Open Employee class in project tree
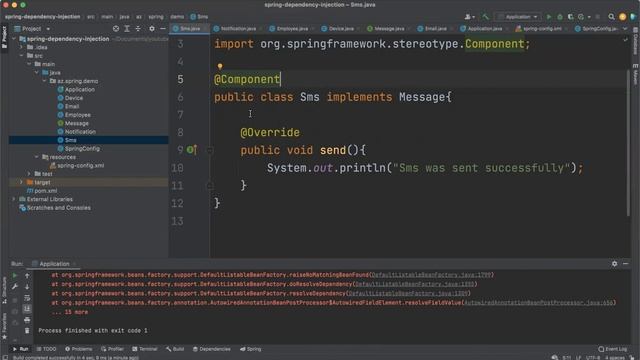Image resolution: width=640 pixels, height=360 pixels. 74,115
